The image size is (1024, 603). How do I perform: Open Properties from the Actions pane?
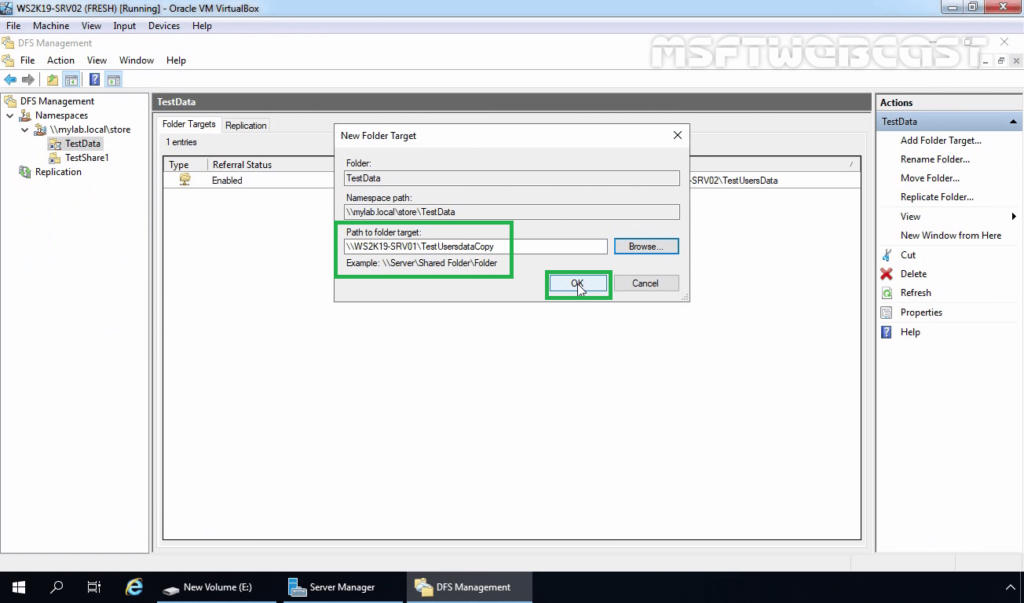coord(921,312)
